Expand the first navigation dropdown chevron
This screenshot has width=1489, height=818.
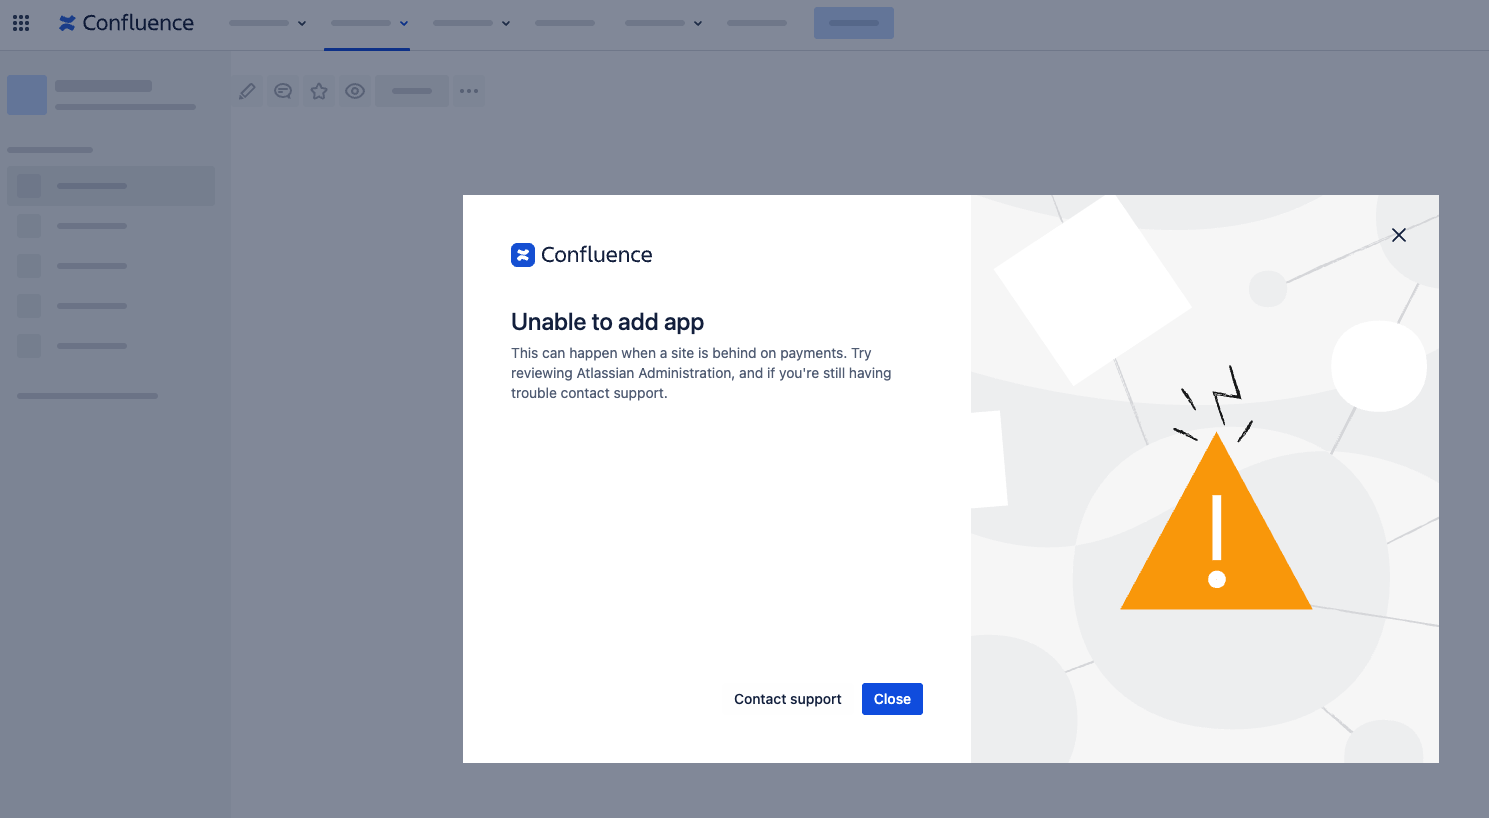tap(302, 23)
